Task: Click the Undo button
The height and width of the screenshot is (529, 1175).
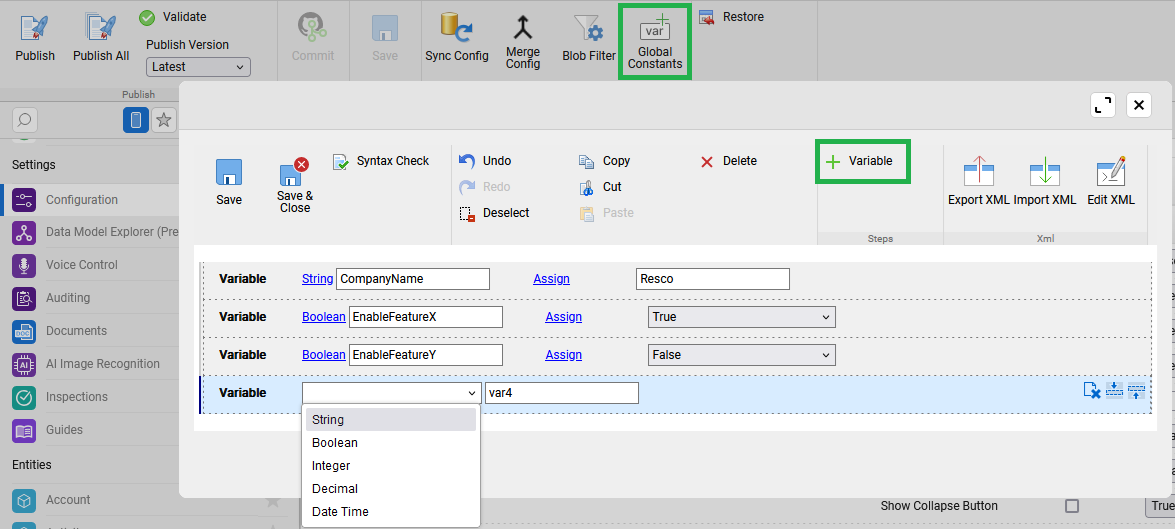Action: [485, 161]
